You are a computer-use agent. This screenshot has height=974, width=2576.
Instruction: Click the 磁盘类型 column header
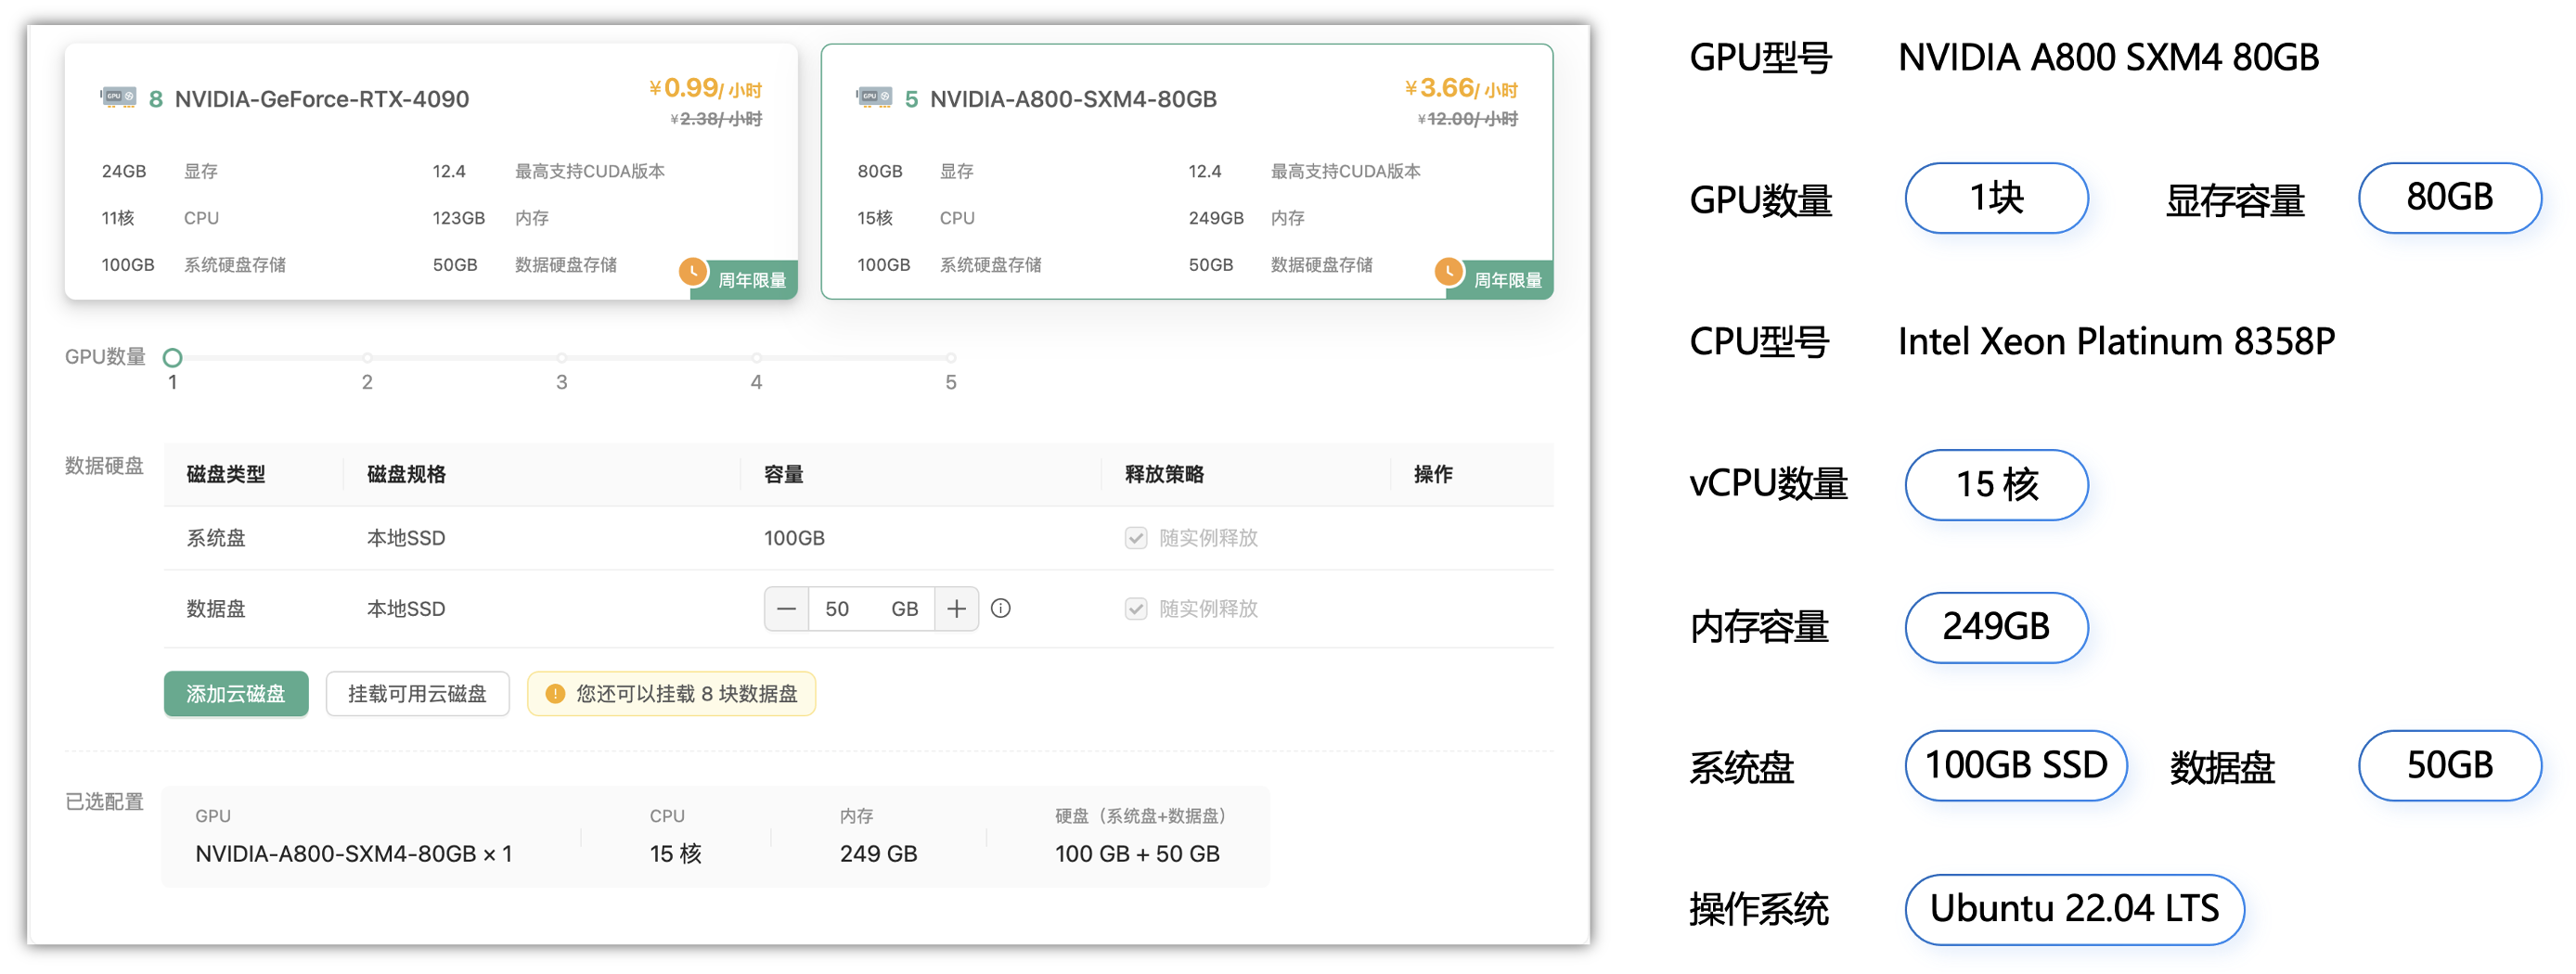pyautogui.click(x=226, y=474)
